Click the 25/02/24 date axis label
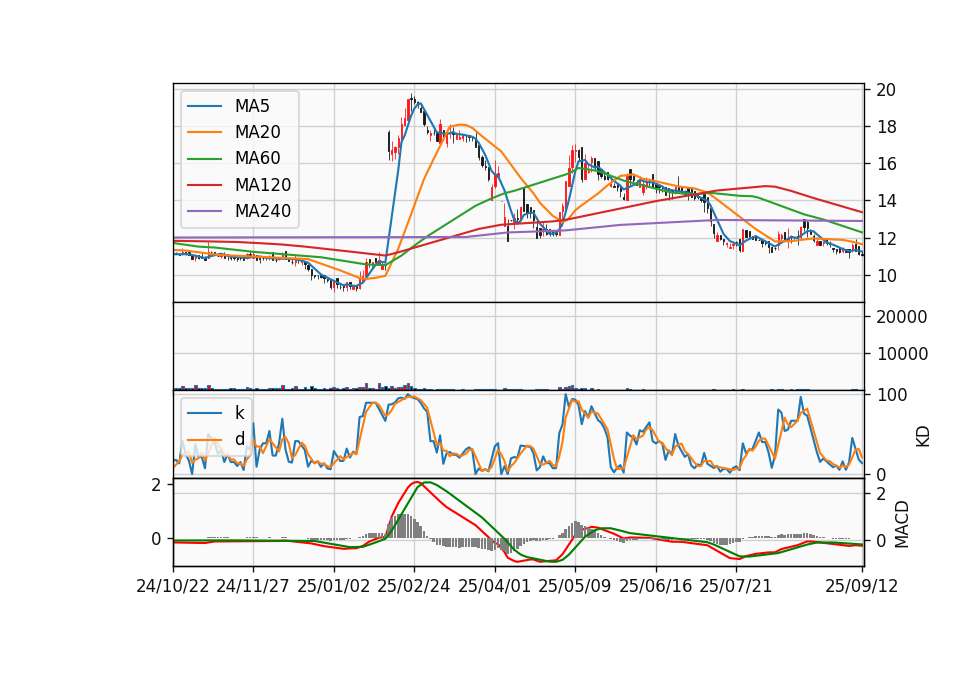Image resolution: width=960 pixels, height=690 pixels. coord(414,586)
